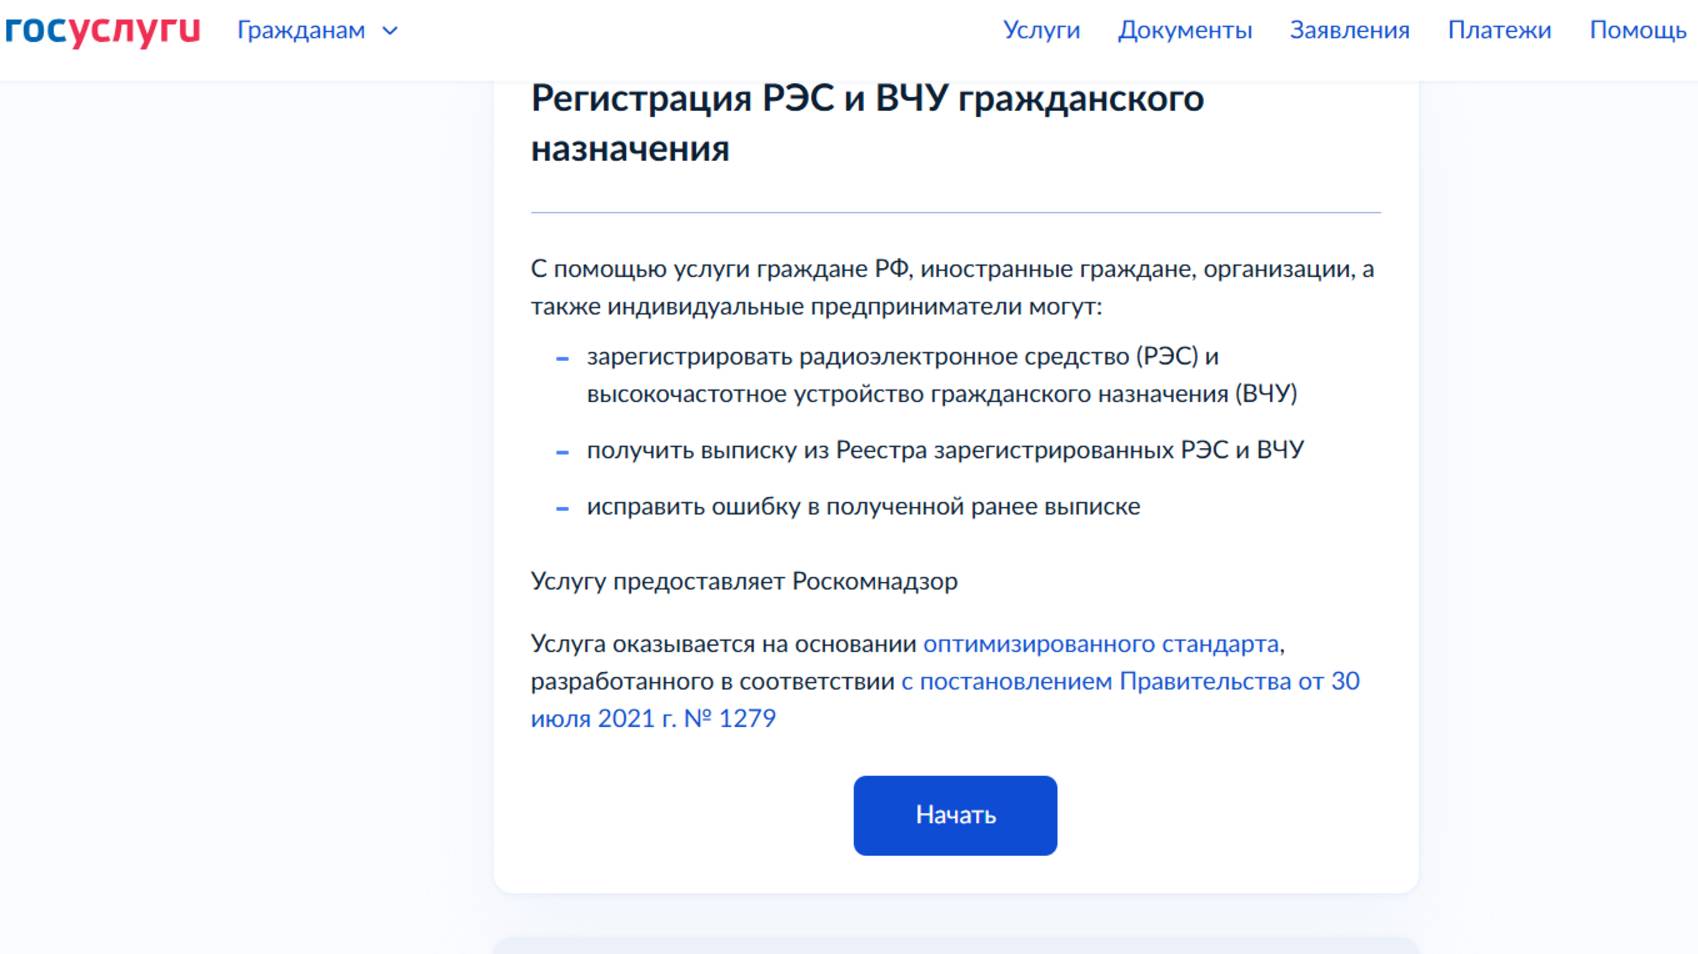Open the Документы menu item
The image size is (1698, 954).
coord(1184,30)
